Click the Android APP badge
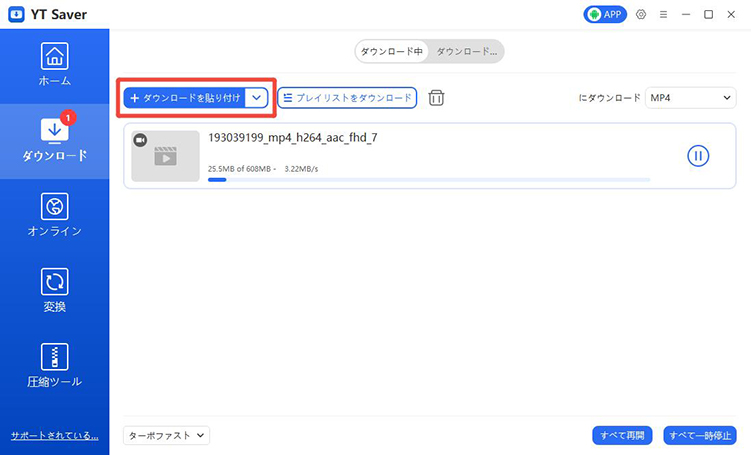Screen dimensions: 751x455 click(x=605, y=14)
